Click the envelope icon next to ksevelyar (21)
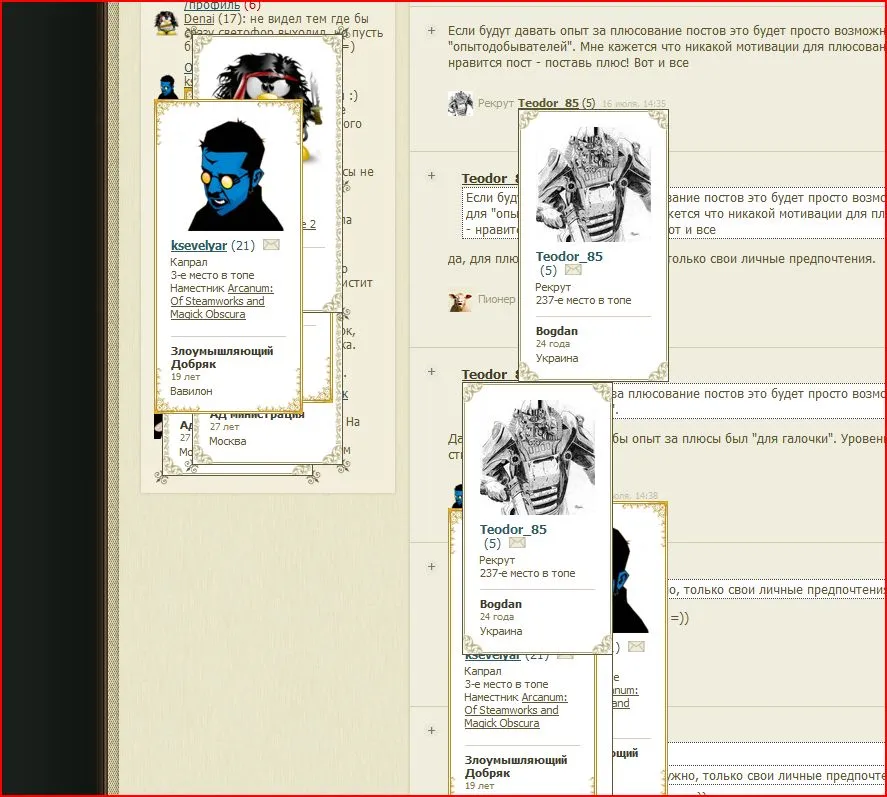Image resolution: width=887 pixels, height=797 pixels. point(271,245)
